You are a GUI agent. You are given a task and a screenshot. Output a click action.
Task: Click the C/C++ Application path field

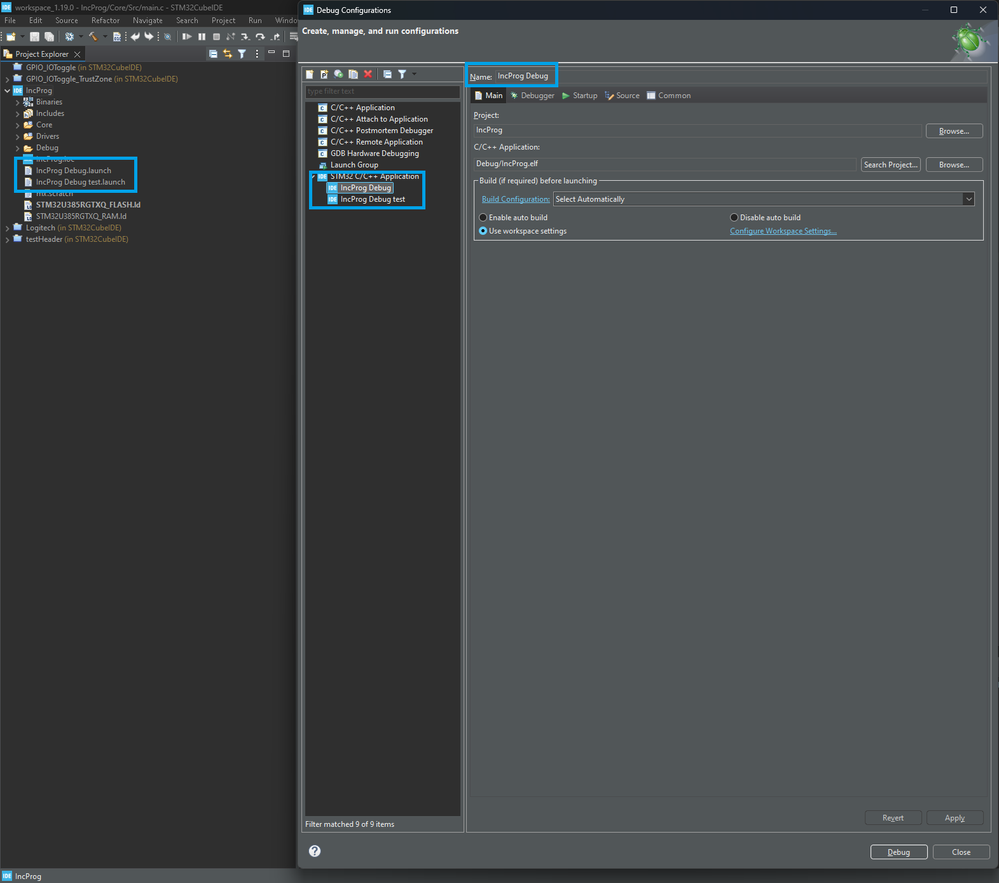665,164
